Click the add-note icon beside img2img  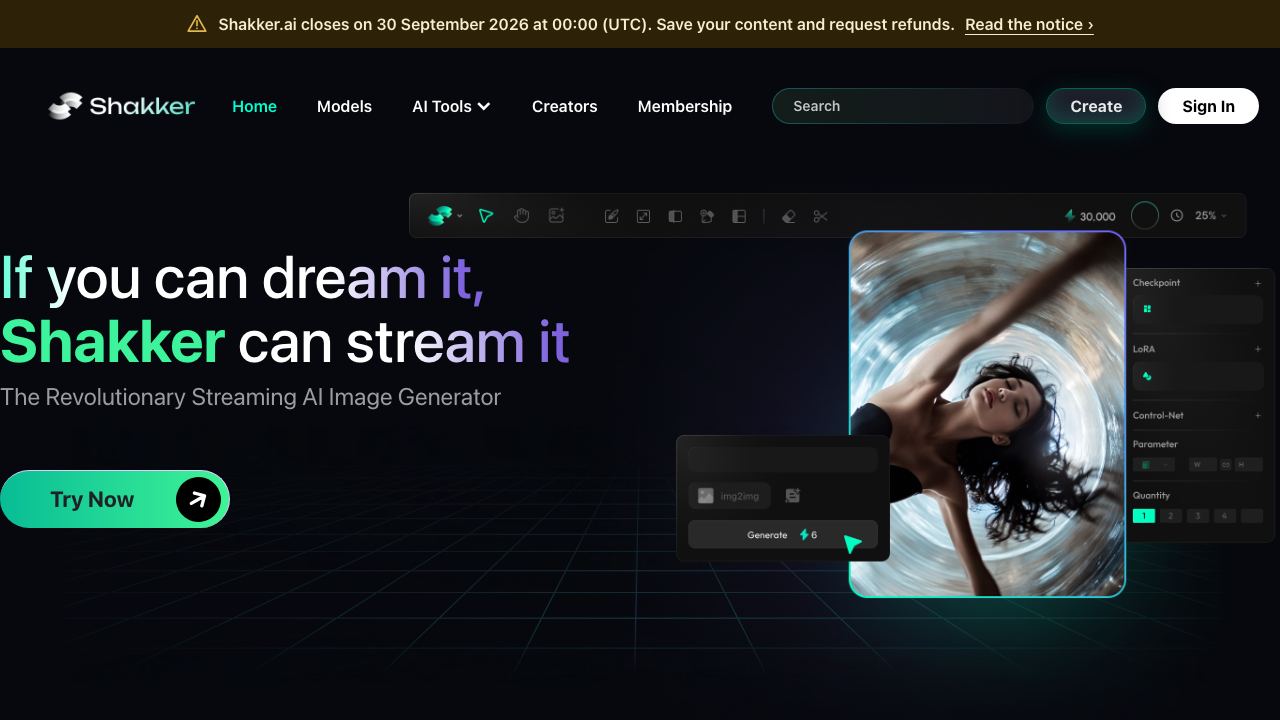(793, 495)
